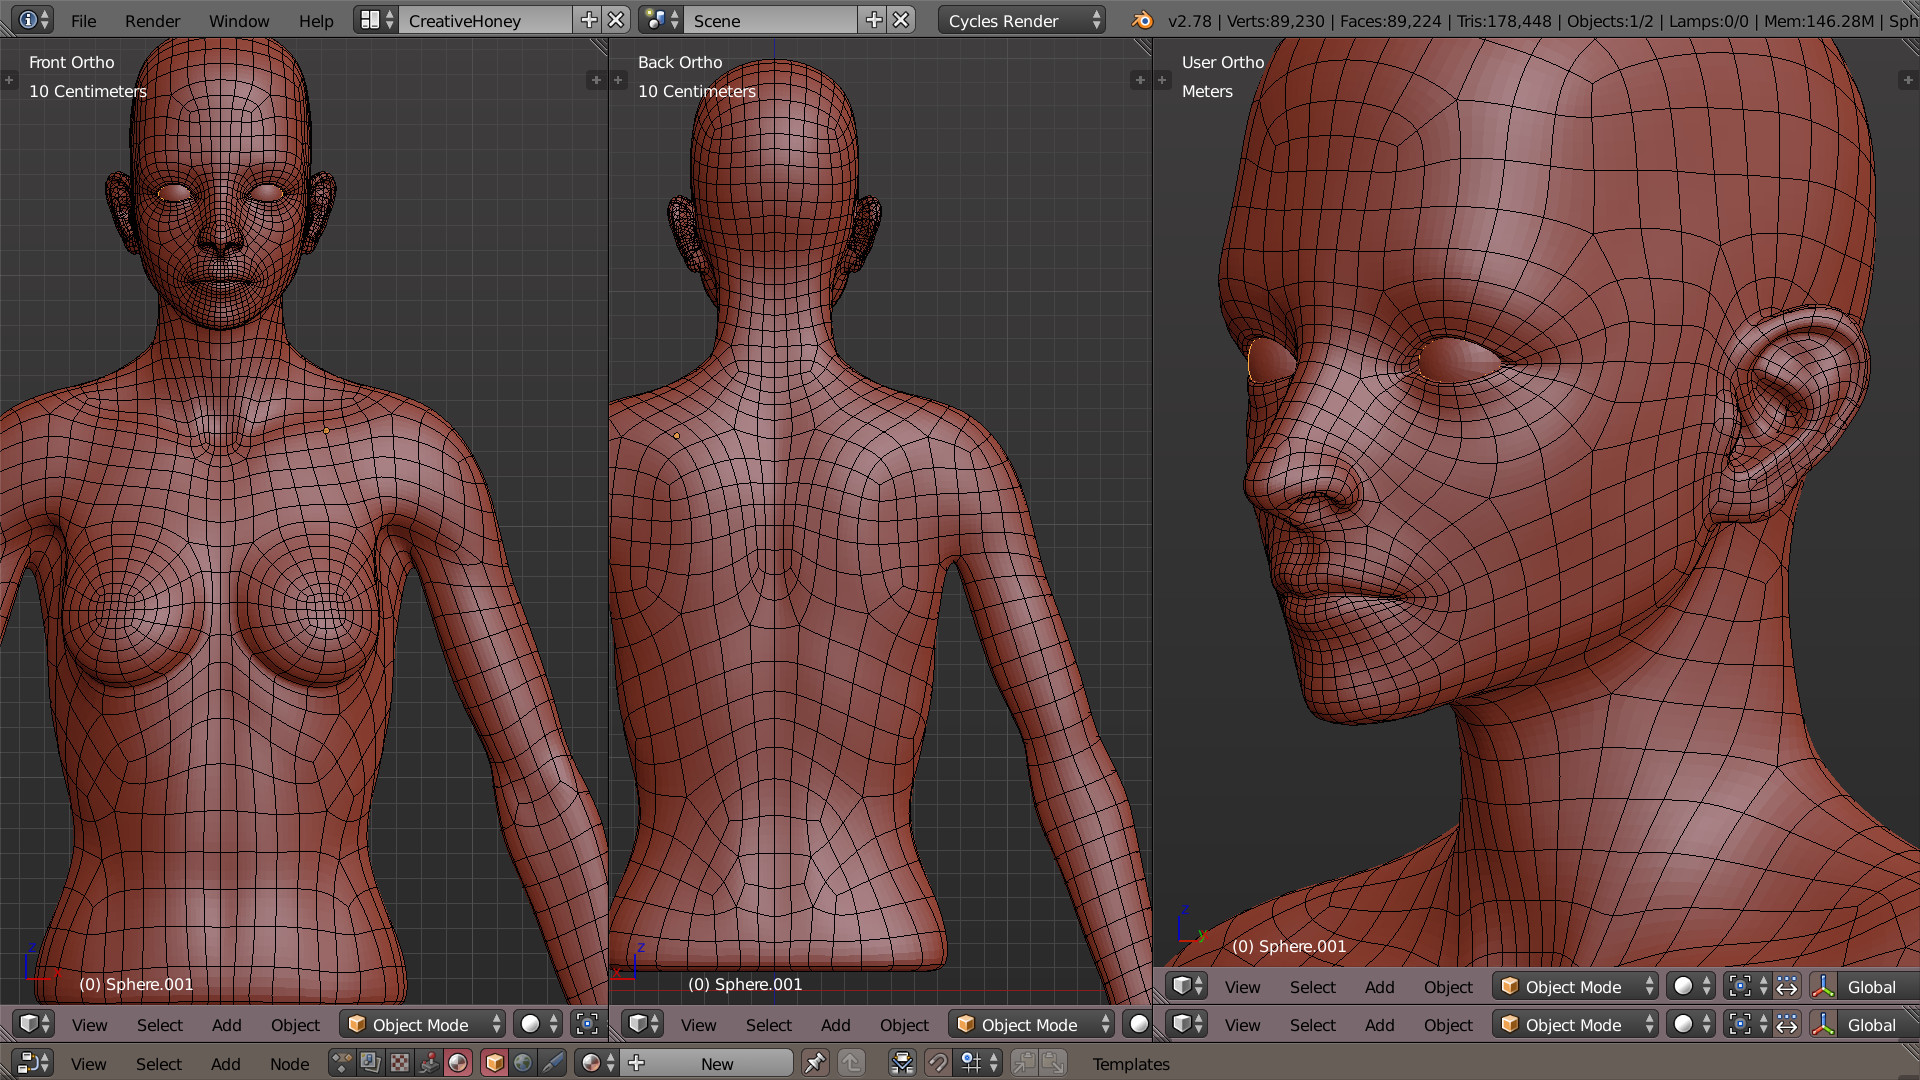Click the Scene name field
The width and height of the screenshot is (1920, 1080).
[x=770, y=21]
